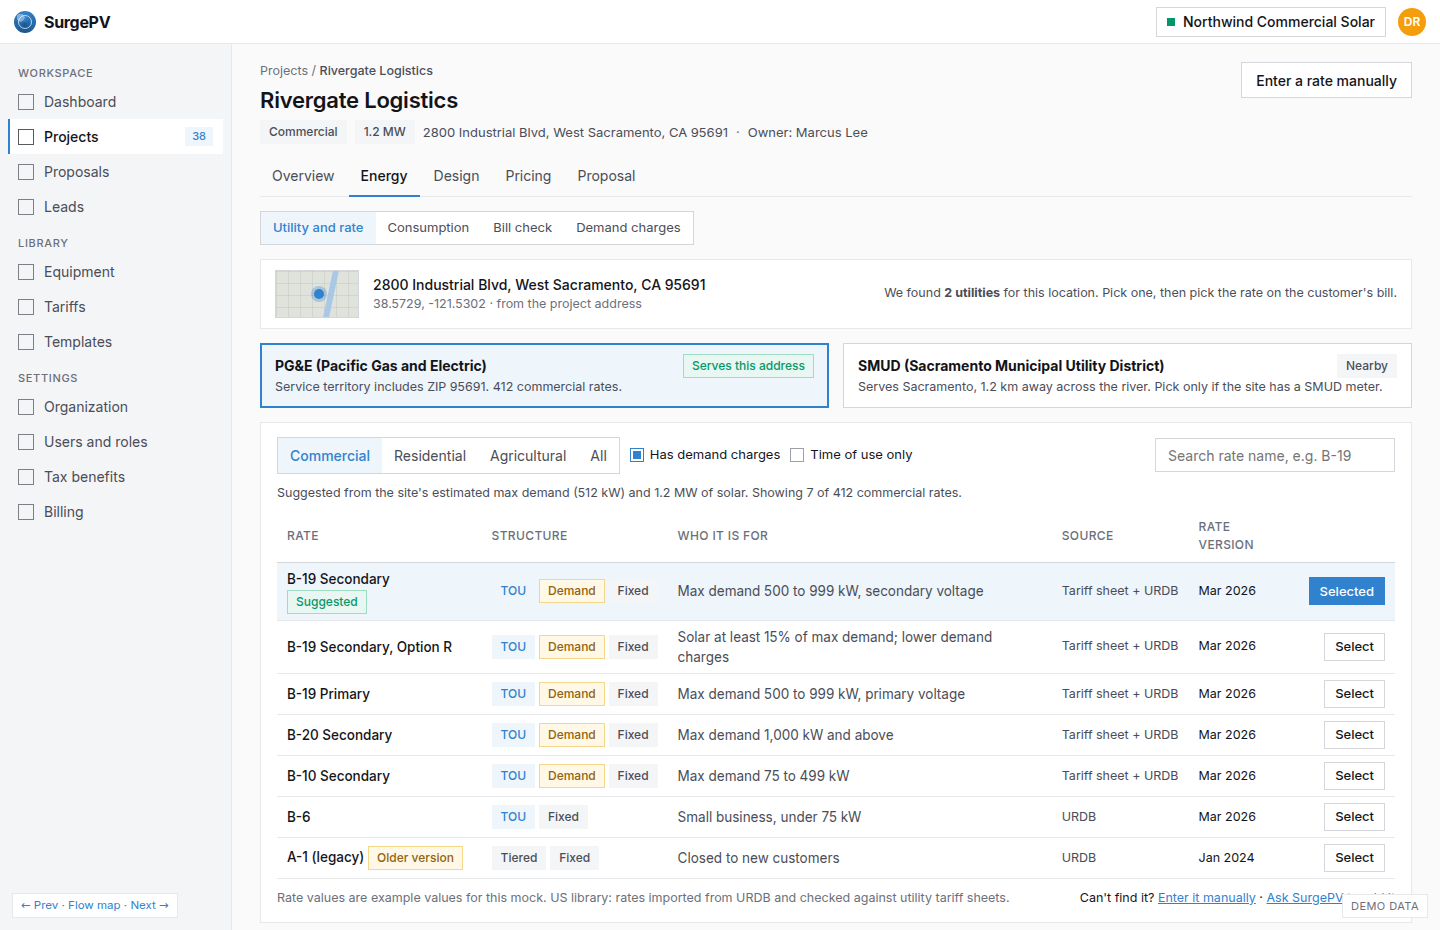This screenshot has height=930, width=1440.
Task: Click the Projects breadcrumb link
Action: (x=284, y=71)
